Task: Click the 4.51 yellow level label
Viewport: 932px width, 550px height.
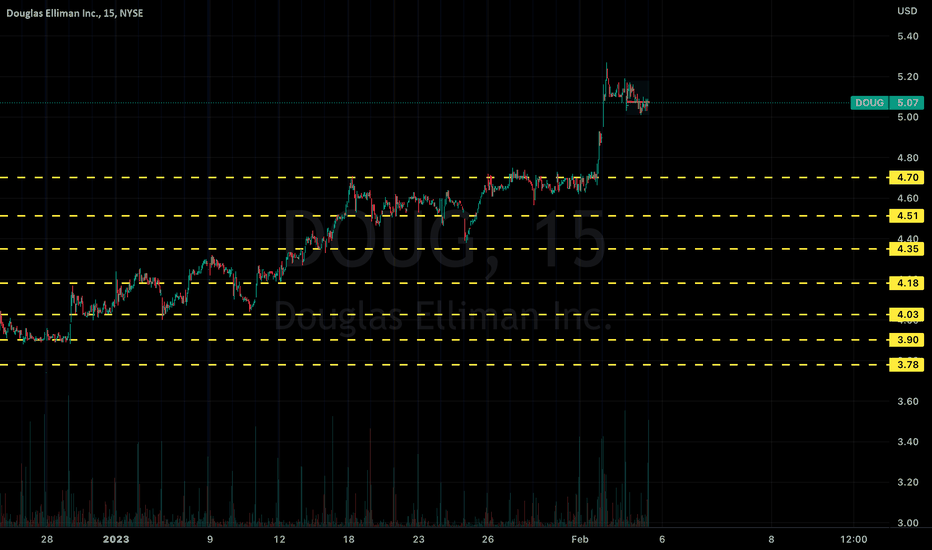Action: pyautogui.click(x=907, y=216)
